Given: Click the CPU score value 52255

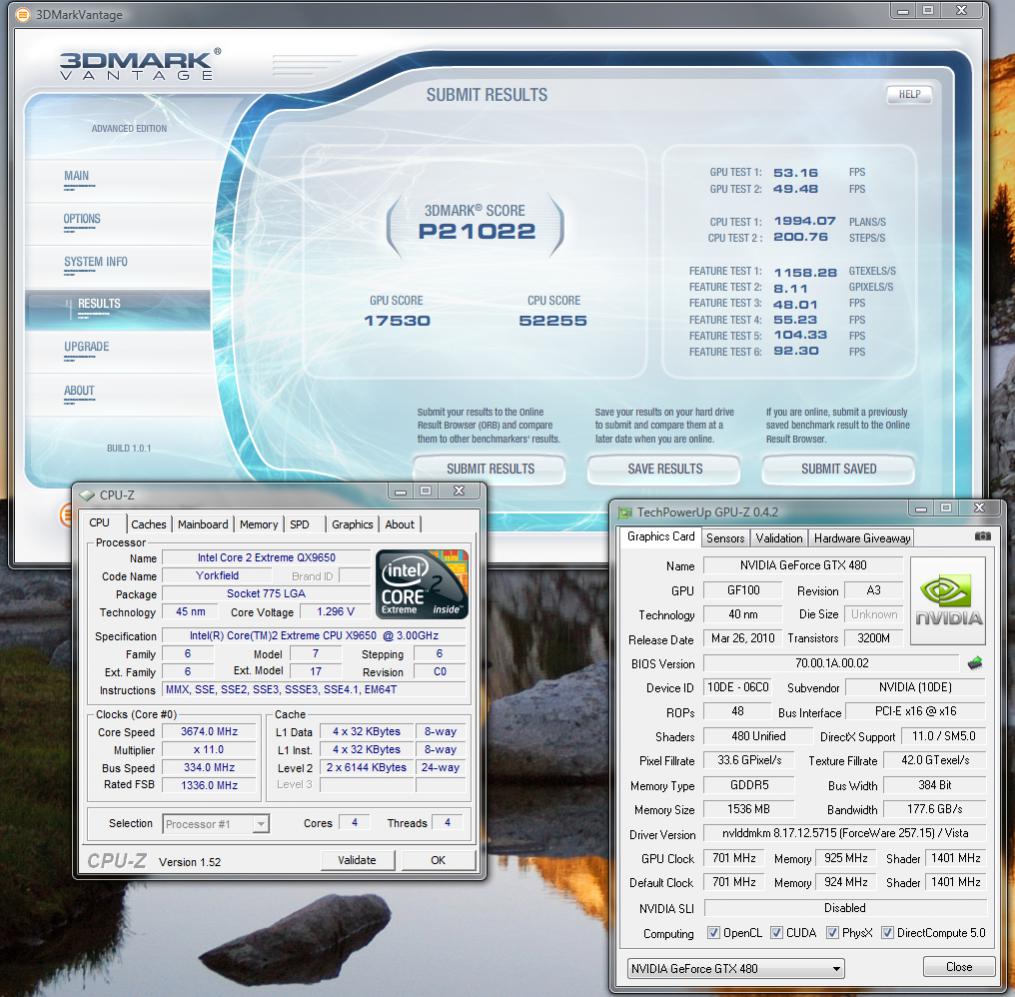Looking at the screenshot, I should click(553, 320).
